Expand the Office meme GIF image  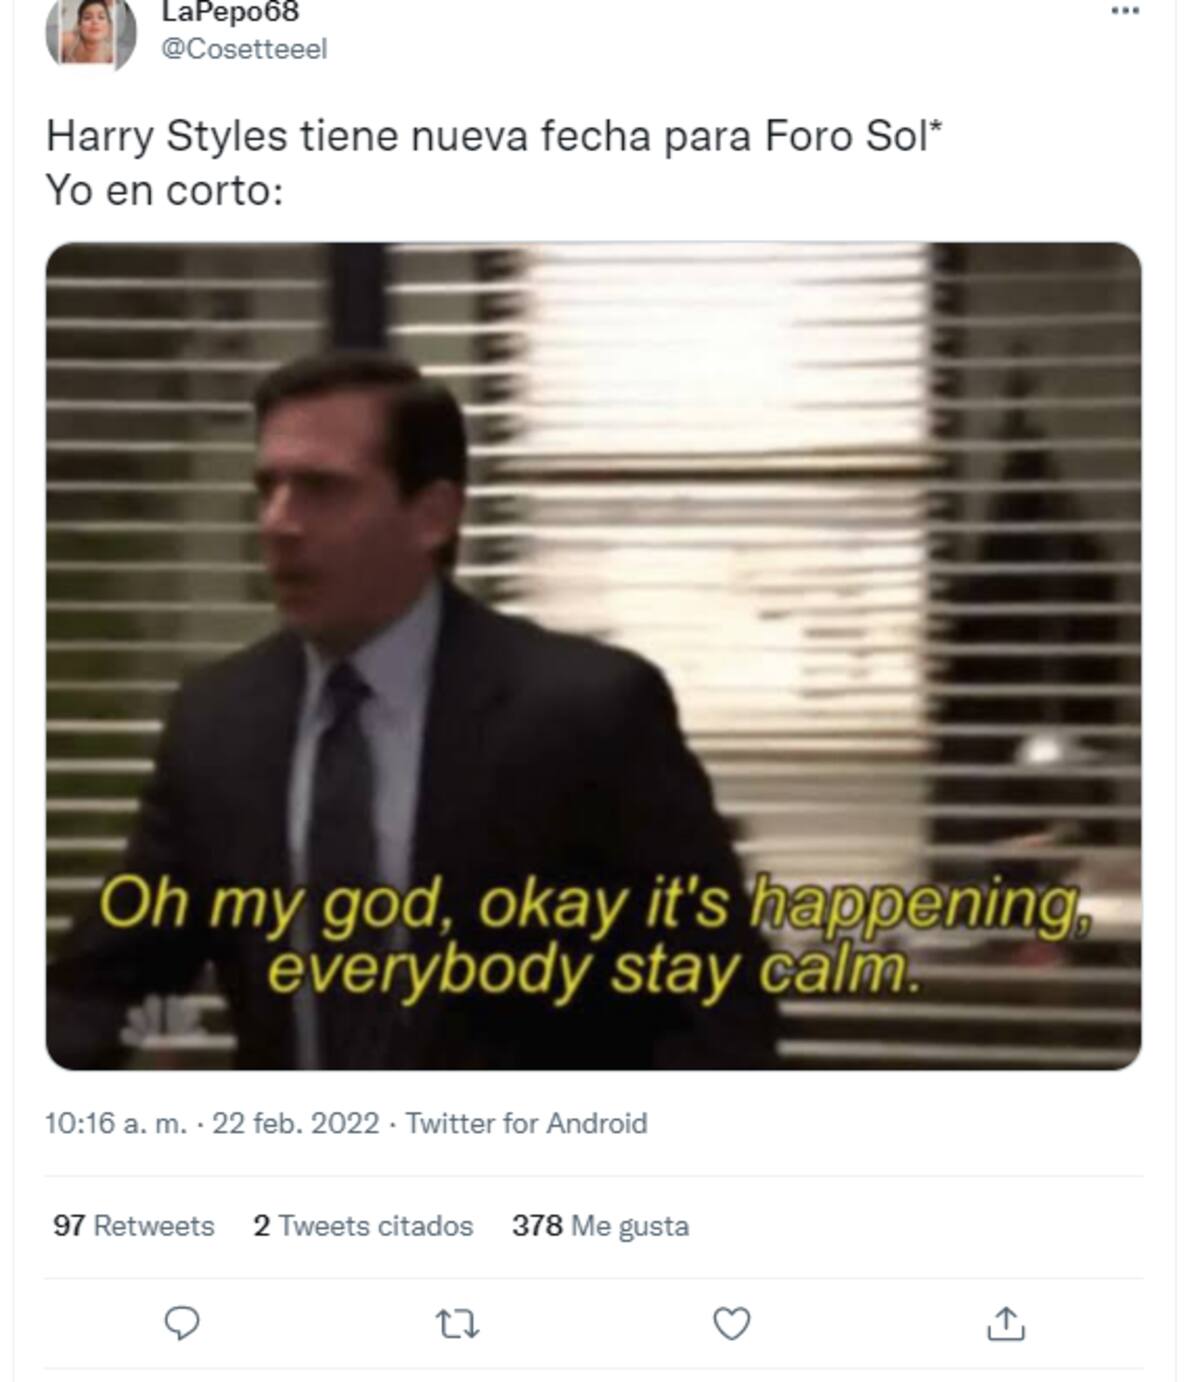point(593,656)
